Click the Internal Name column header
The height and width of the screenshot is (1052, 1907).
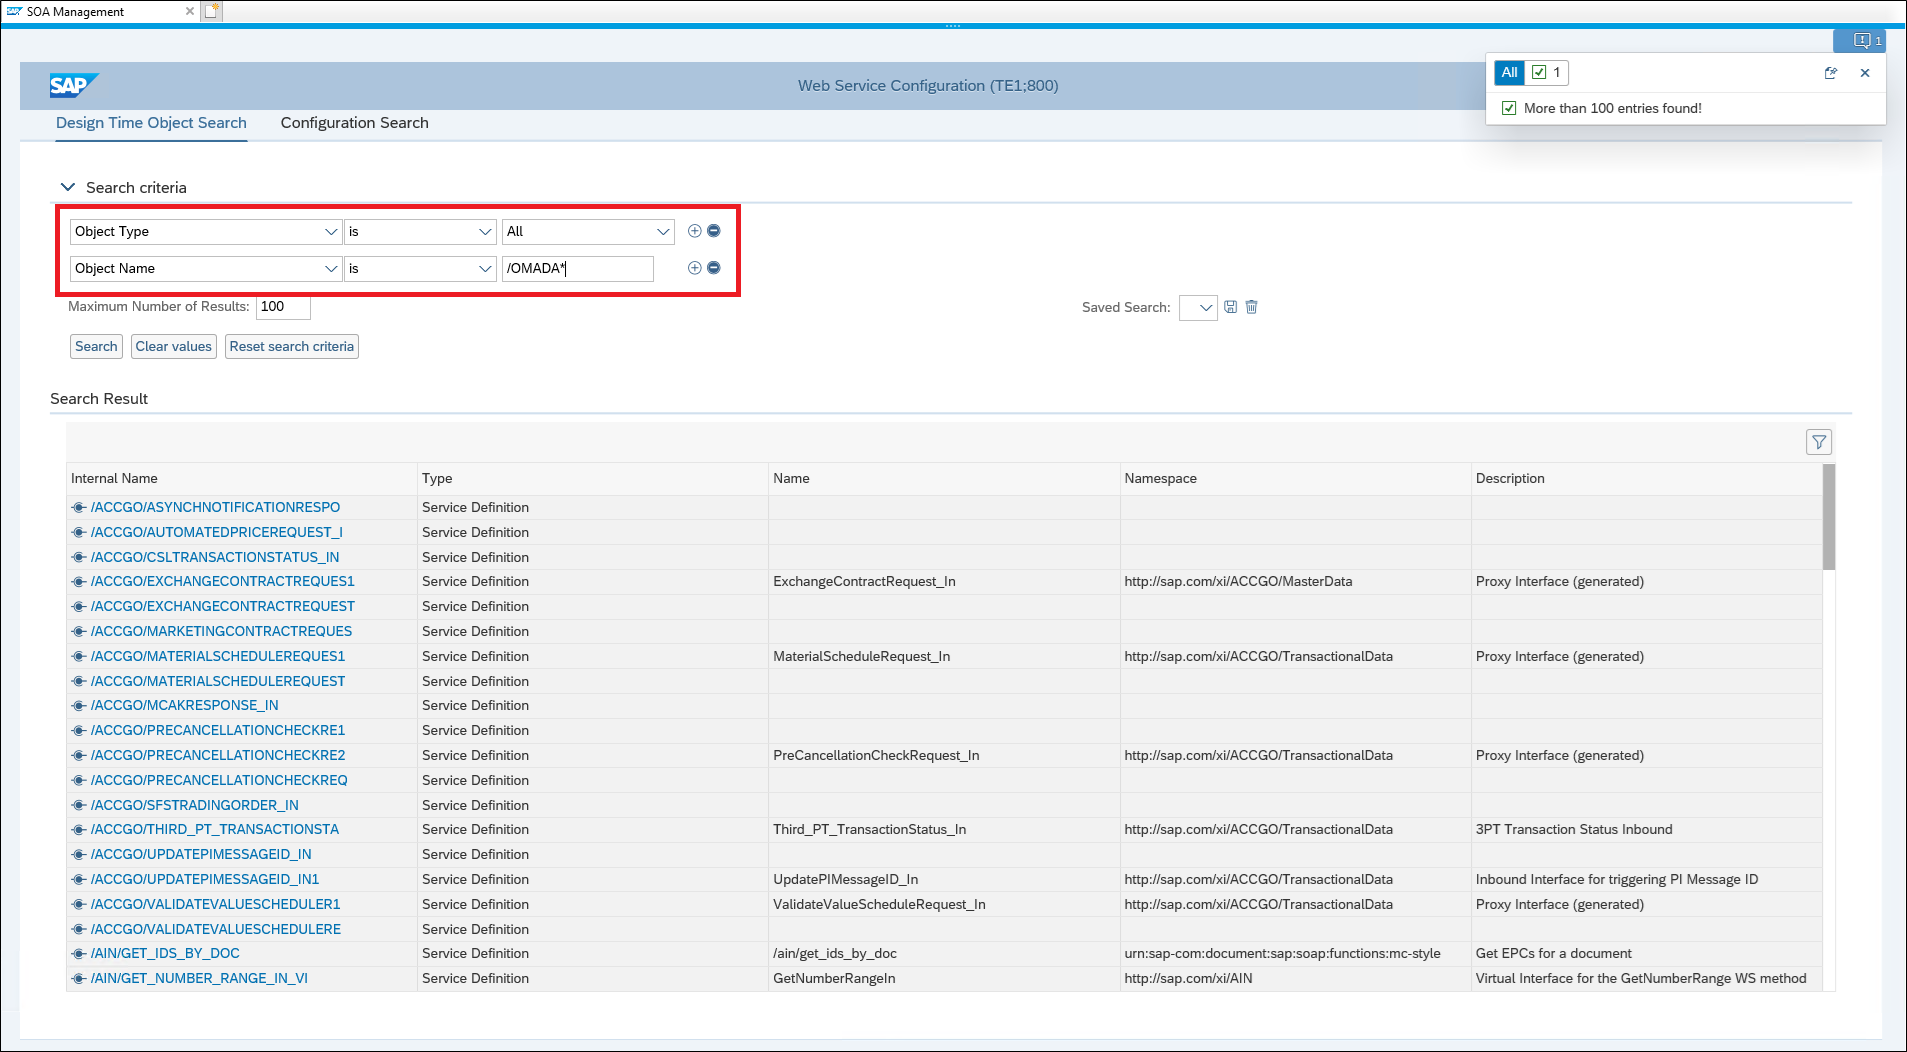coord(241,479)
